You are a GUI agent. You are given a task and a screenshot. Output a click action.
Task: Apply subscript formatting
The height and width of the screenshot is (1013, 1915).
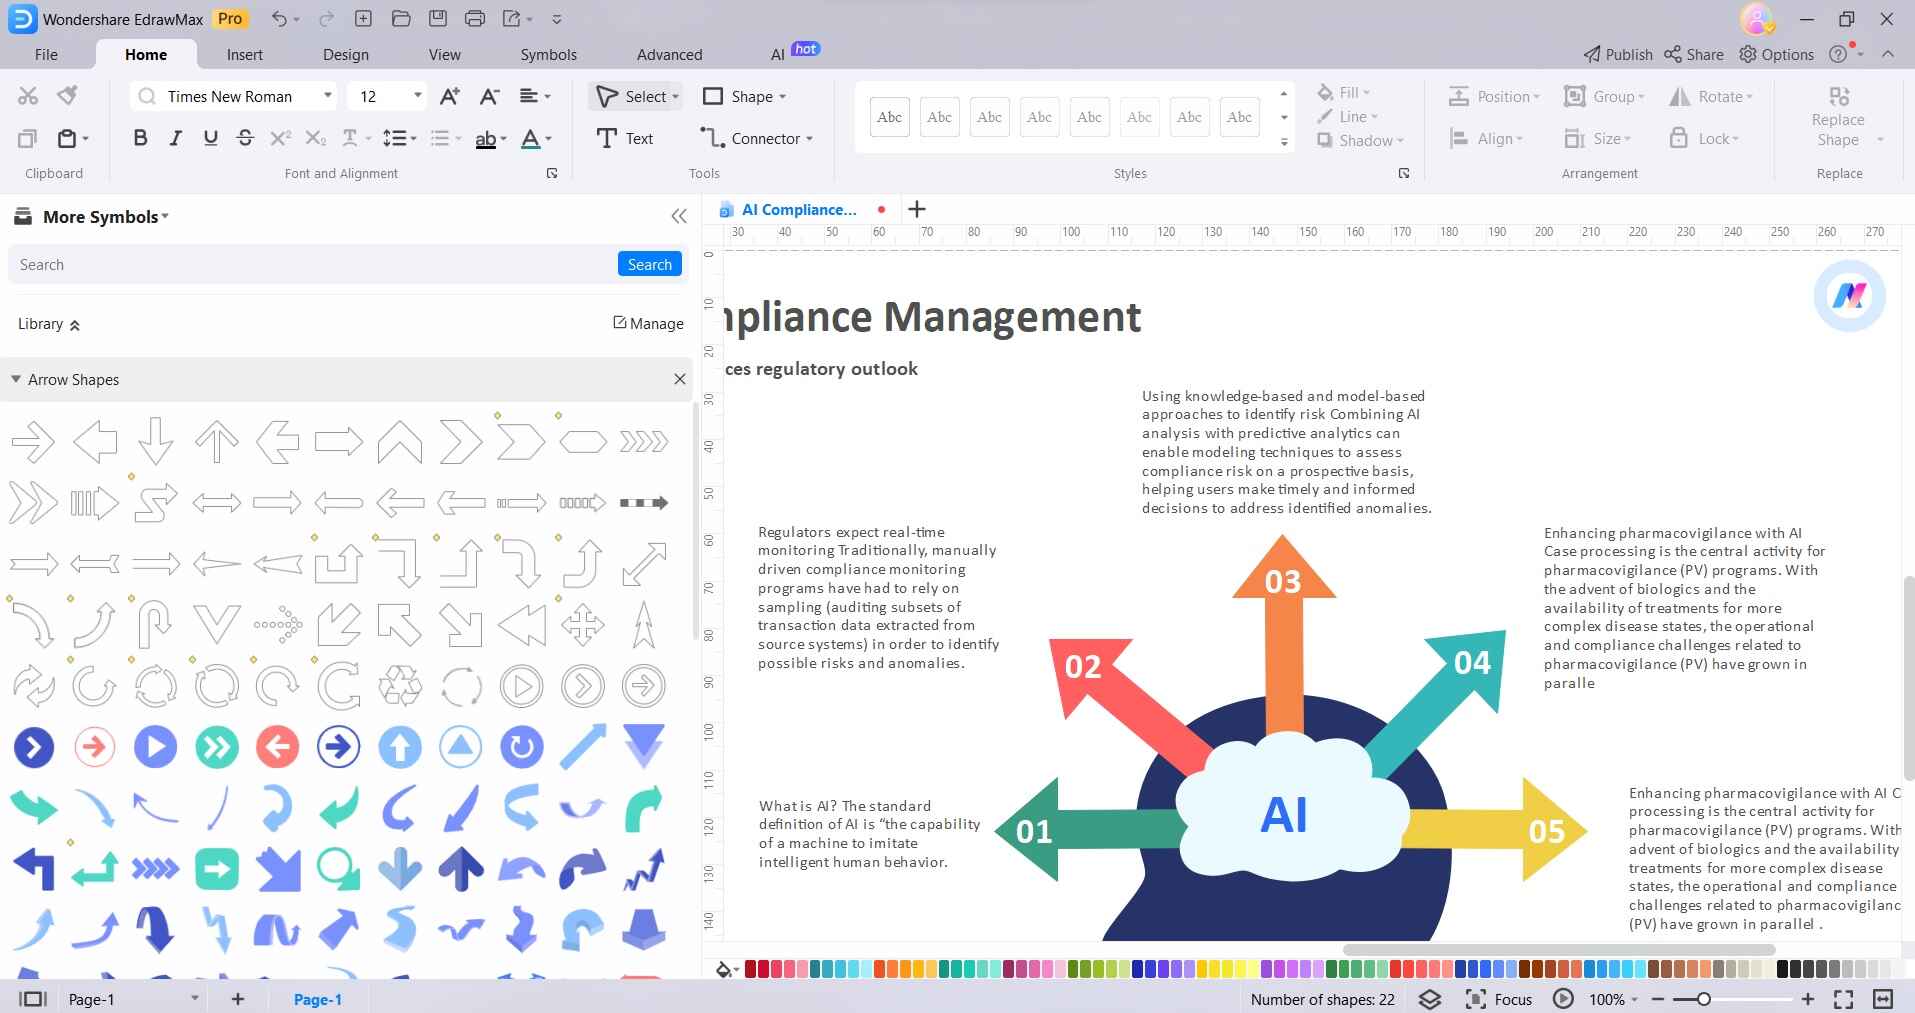316,139
